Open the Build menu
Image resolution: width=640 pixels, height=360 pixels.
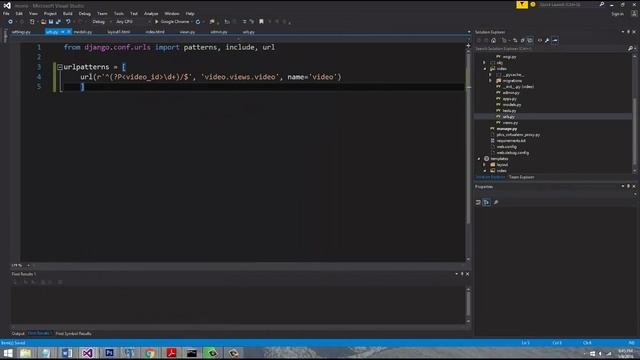(68, 13)
